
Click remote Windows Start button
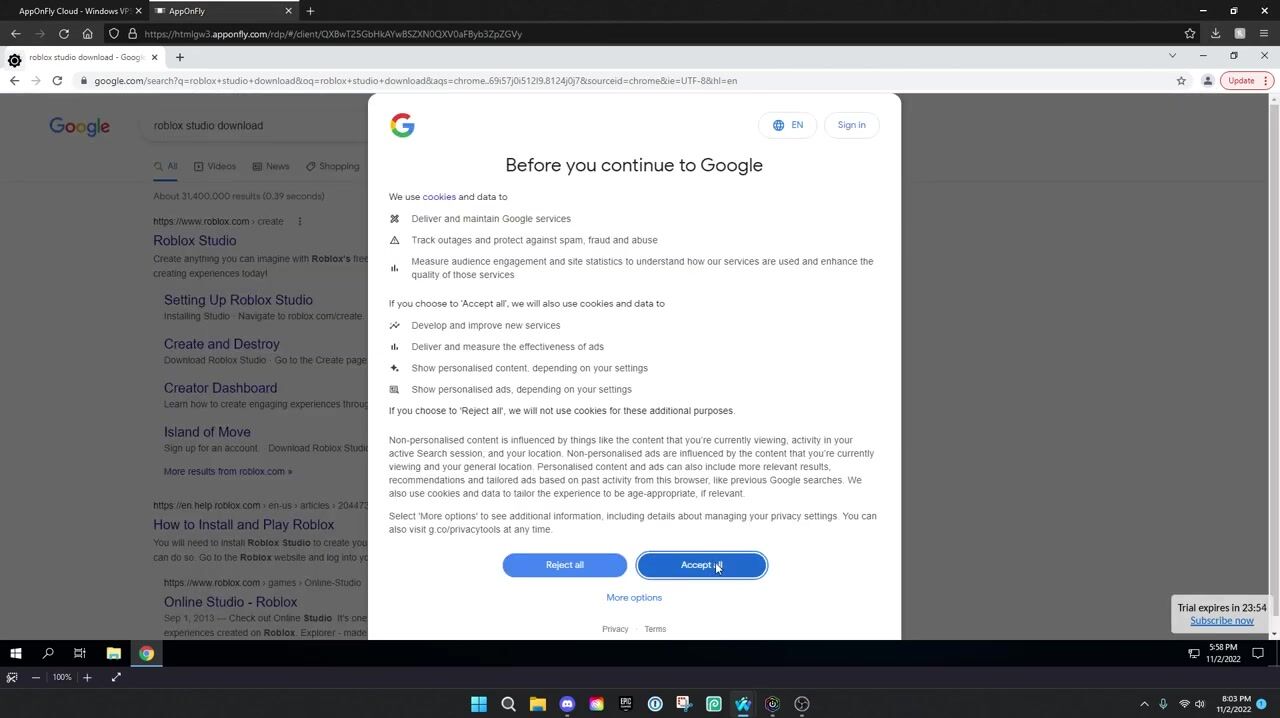(15, 654)
